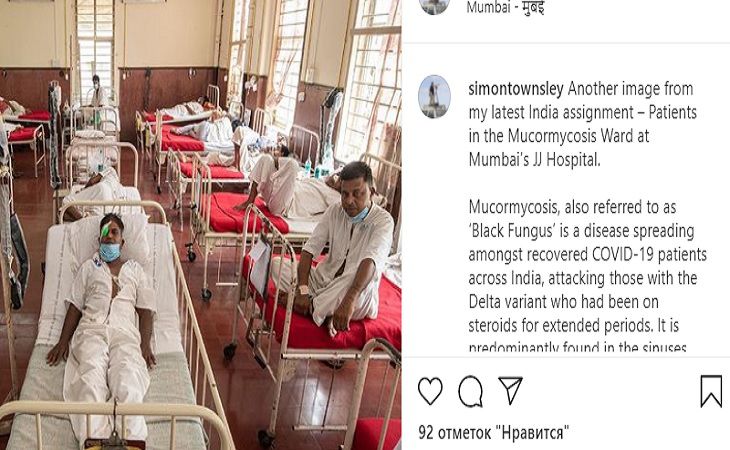Open the Mumbai location tag
Image resolution: width=730 pixels, height=450 pixels.
(506, 7)
